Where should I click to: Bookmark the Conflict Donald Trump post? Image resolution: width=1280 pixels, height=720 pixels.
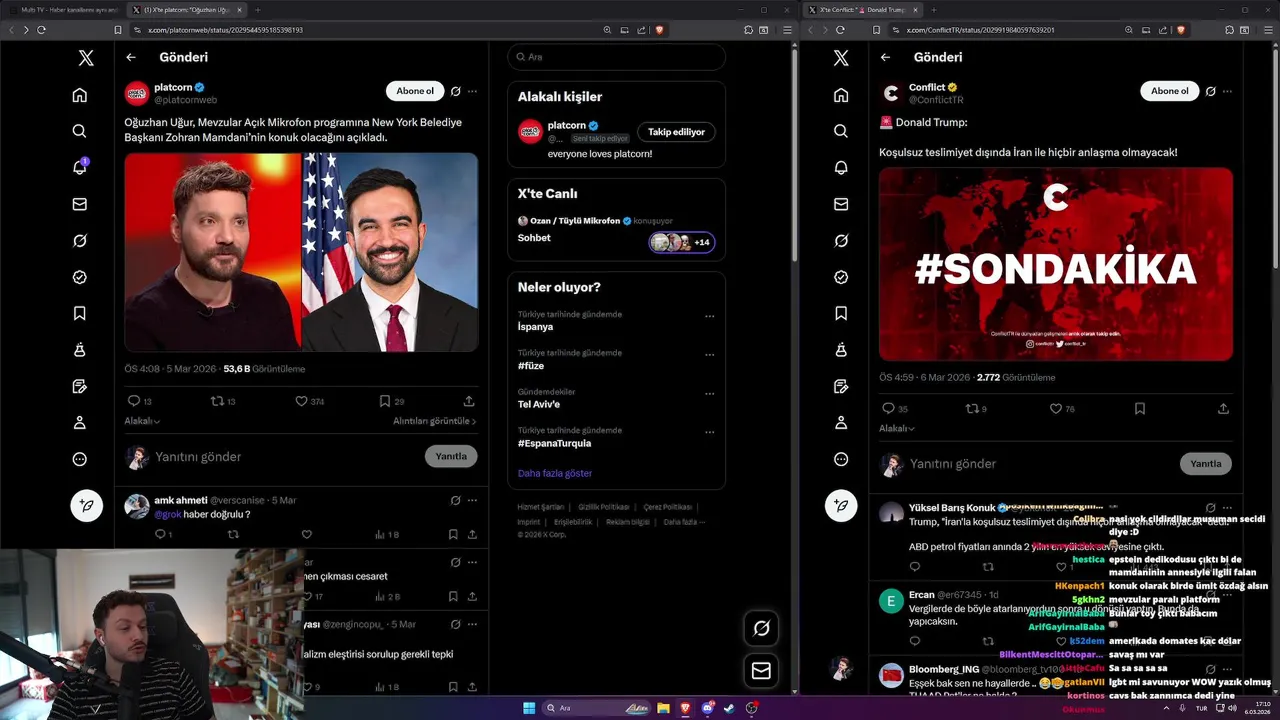tap(1139, 408)
